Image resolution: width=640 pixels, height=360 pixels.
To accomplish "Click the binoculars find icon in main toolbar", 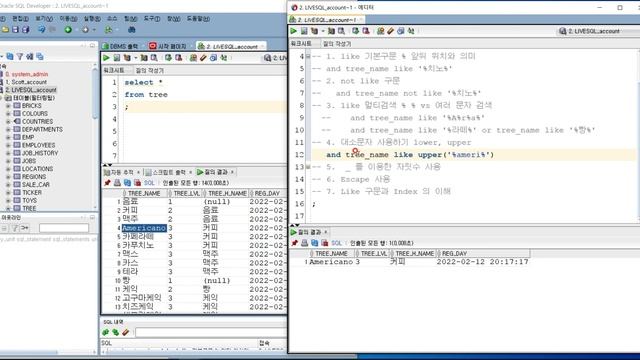I will point(131,30).
